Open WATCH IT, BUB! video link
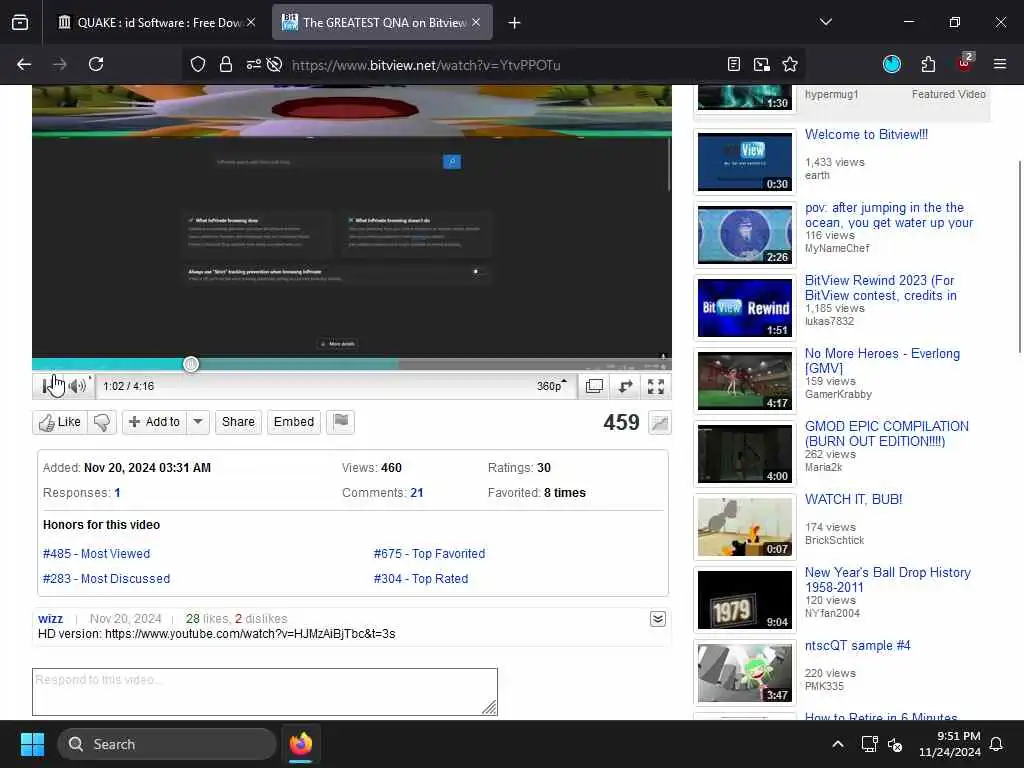 click(854, 500)
